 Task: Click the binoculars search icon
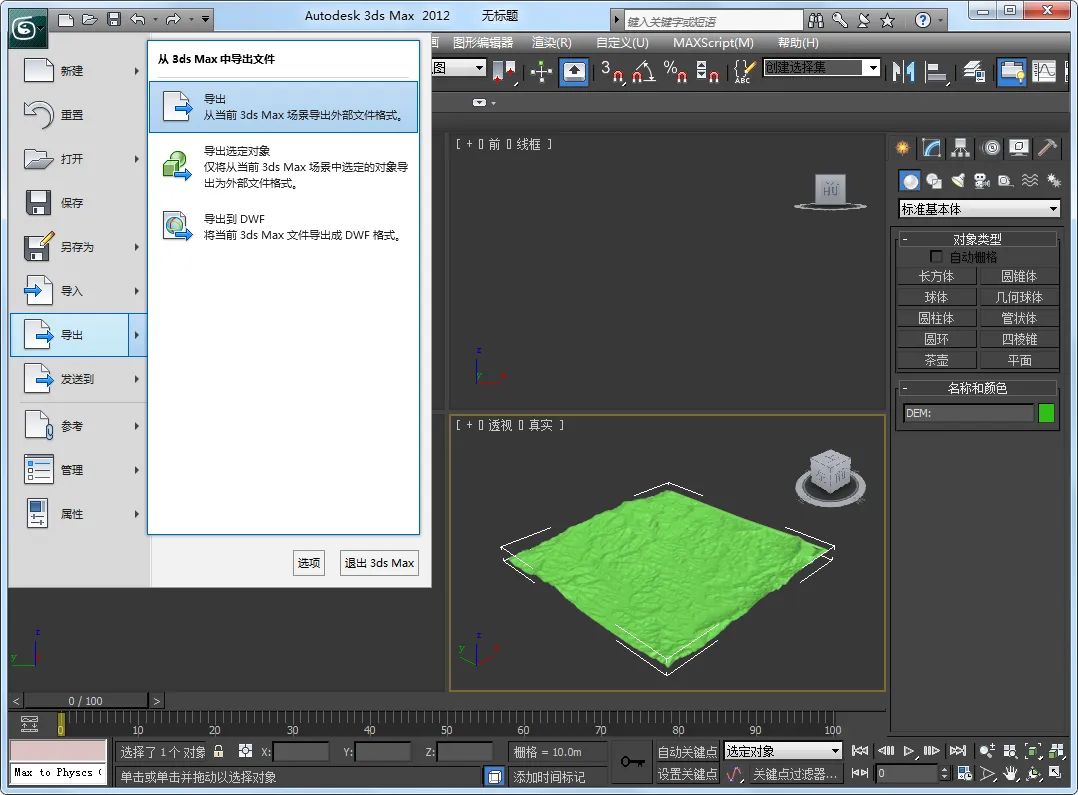pos(816,21)
